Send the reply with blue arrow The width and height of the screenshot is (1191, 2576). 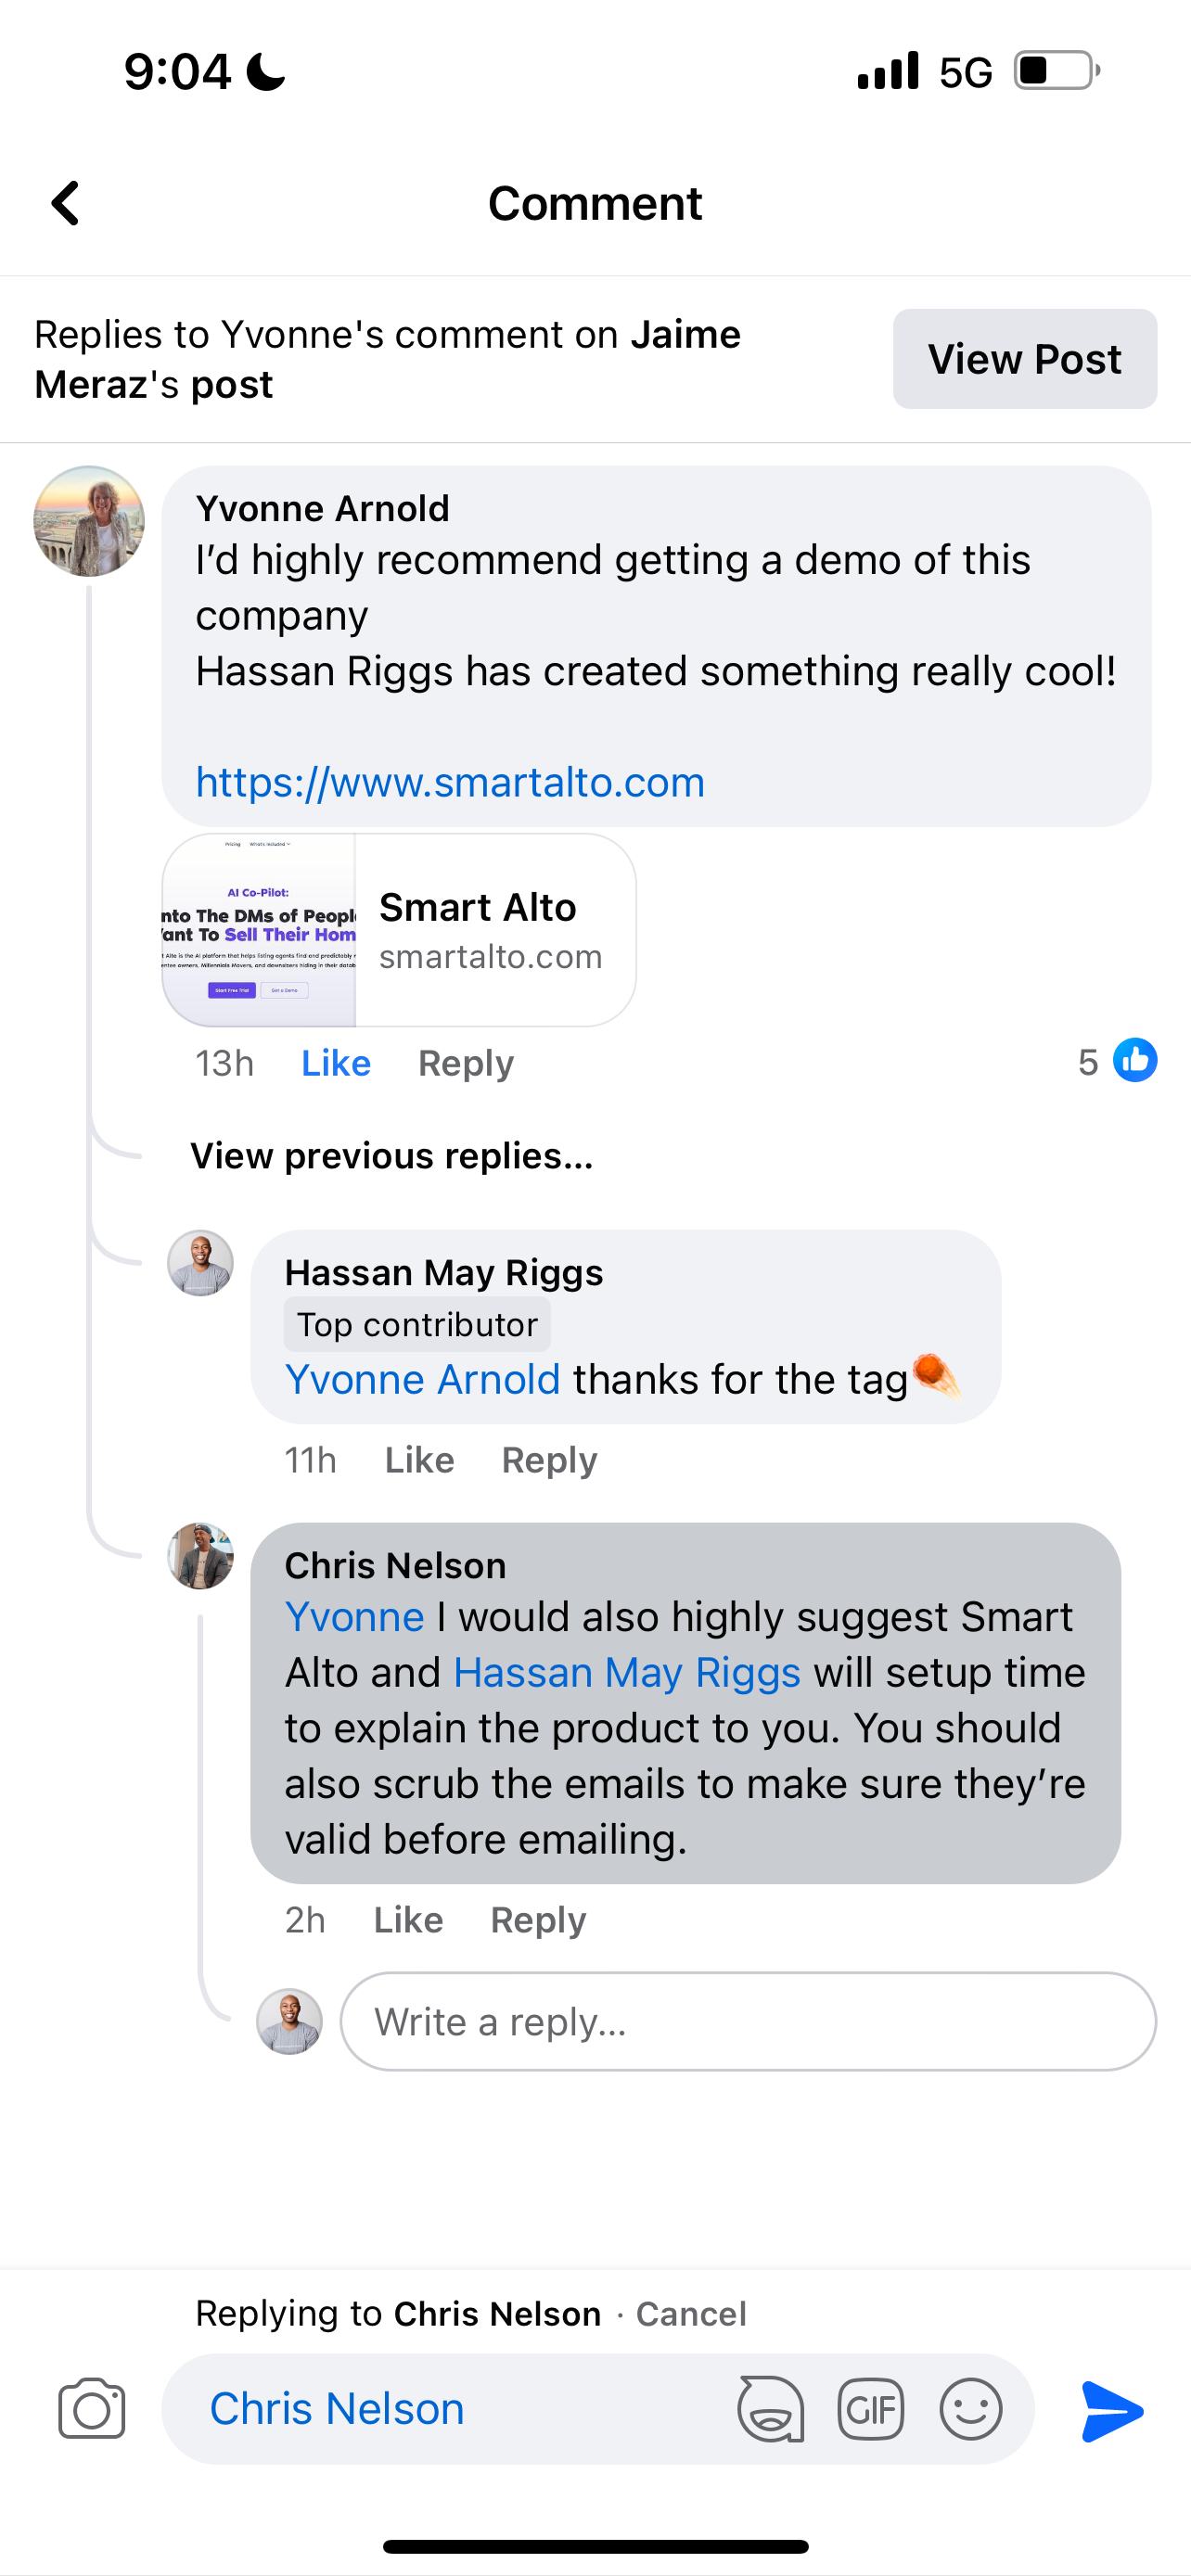[1112, 2410]
